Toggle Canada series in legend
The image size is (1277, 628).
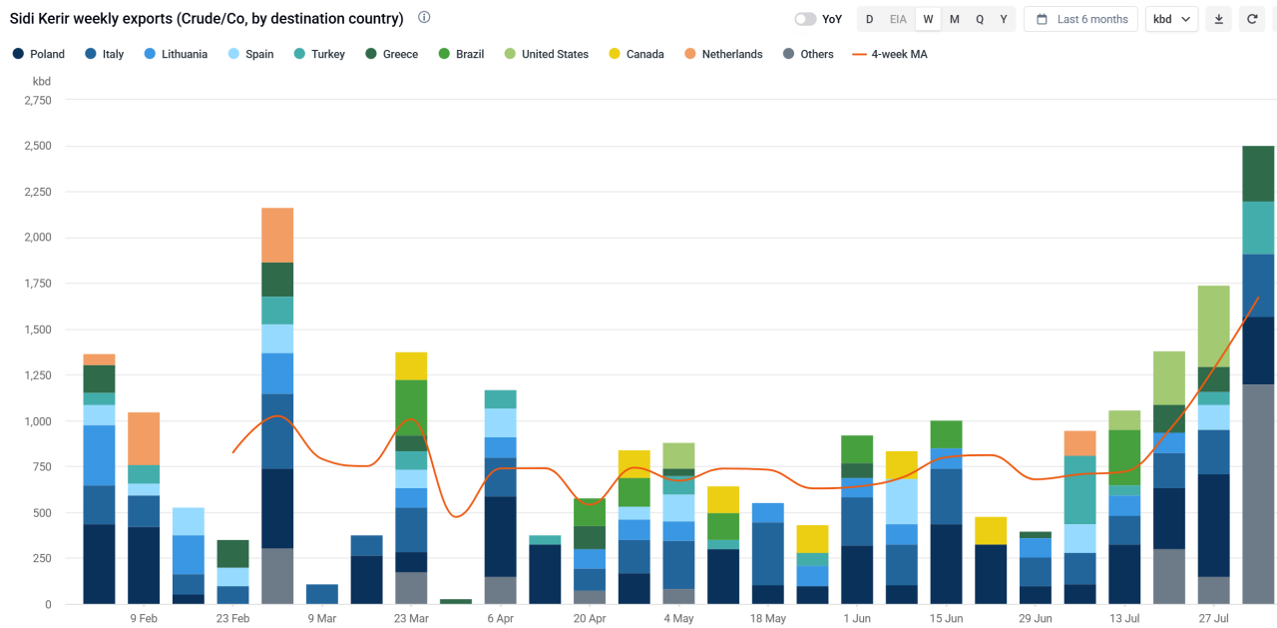click(636, 54)
